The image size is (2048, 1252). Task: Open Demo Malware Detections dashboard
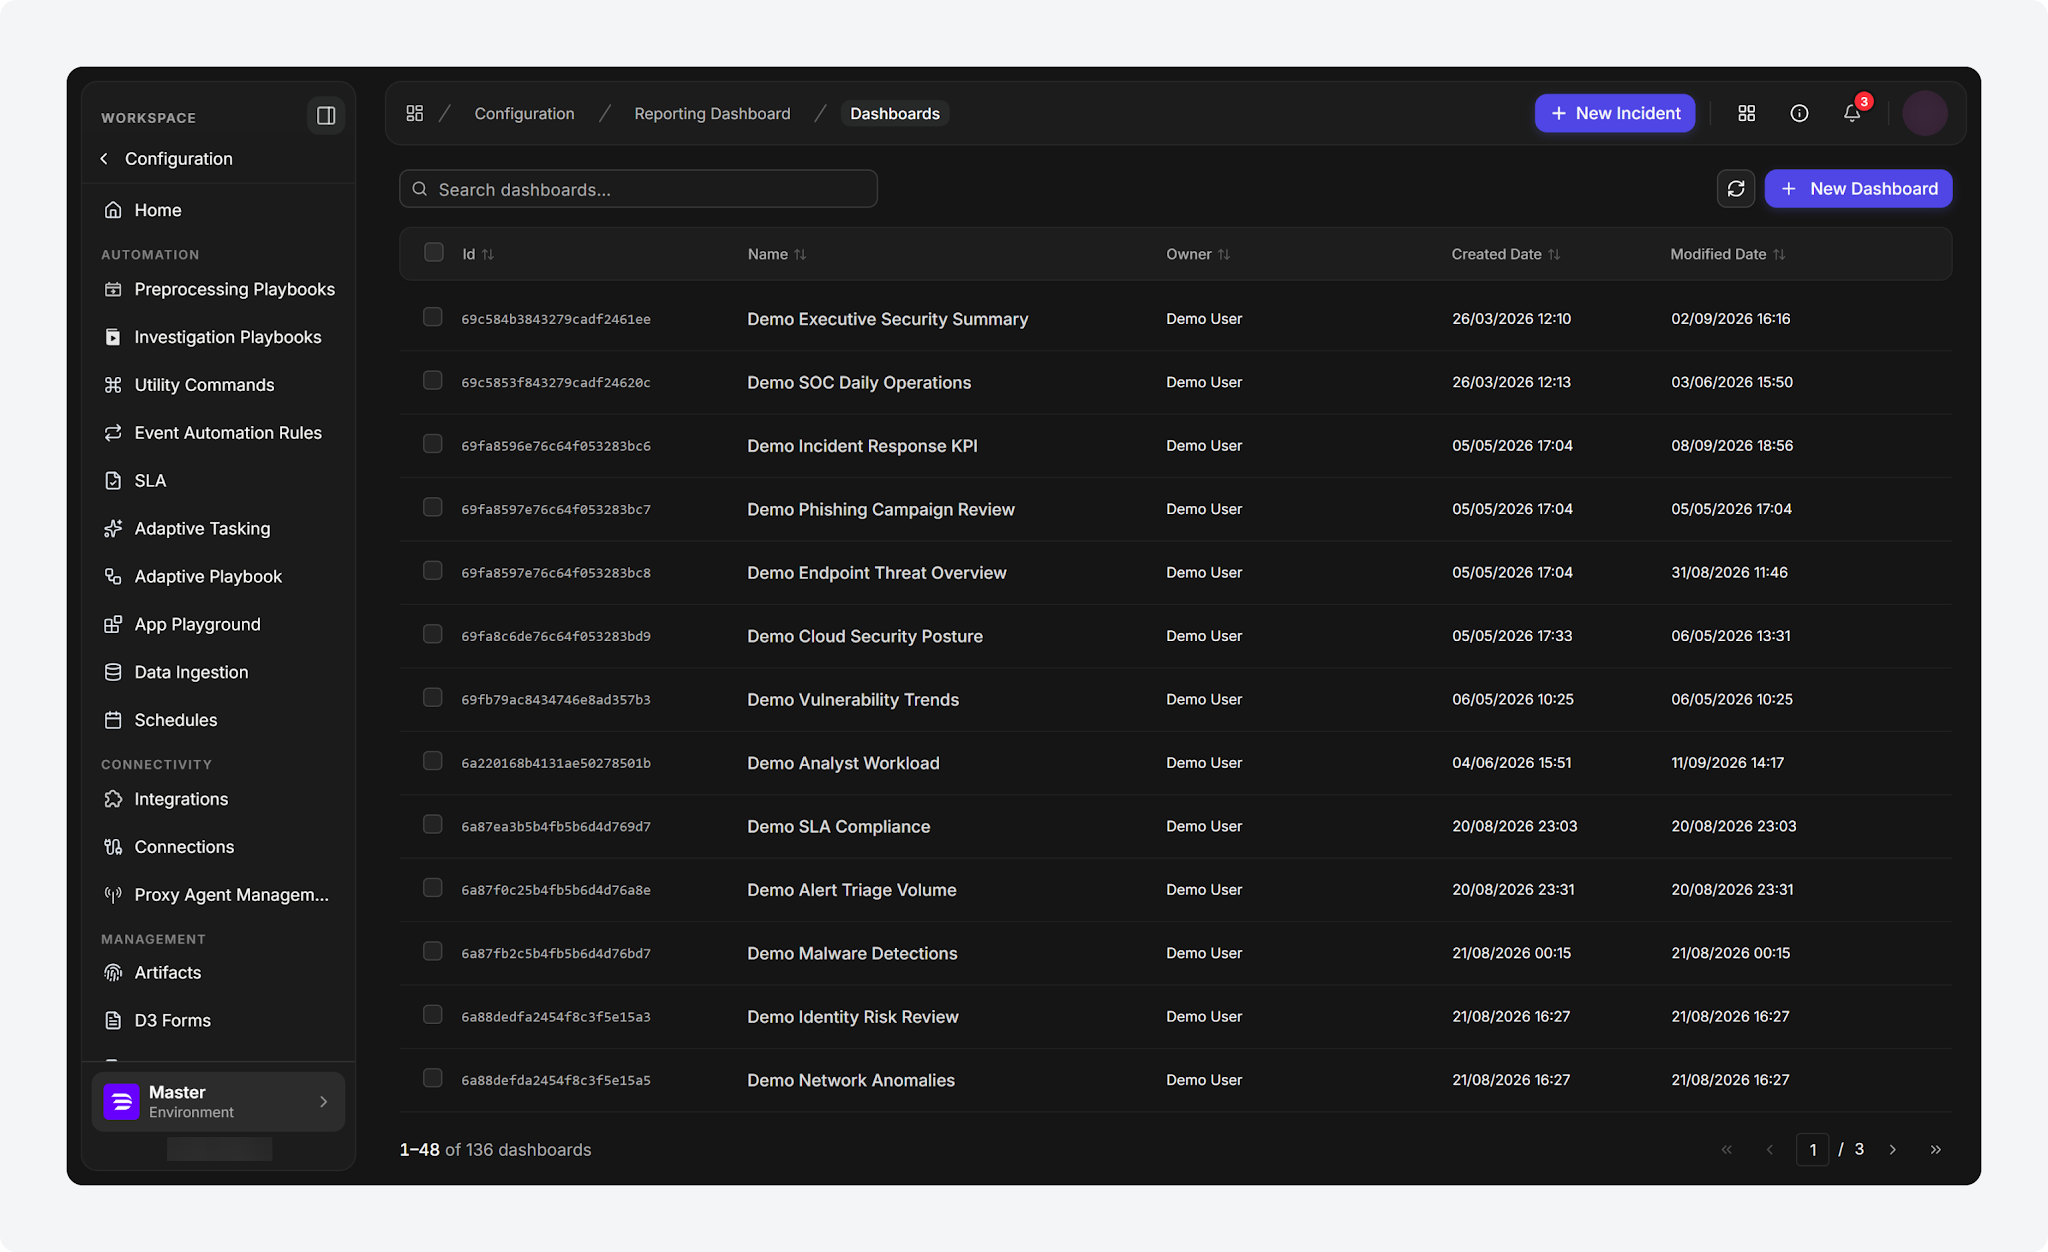click(x=852, y=953)
